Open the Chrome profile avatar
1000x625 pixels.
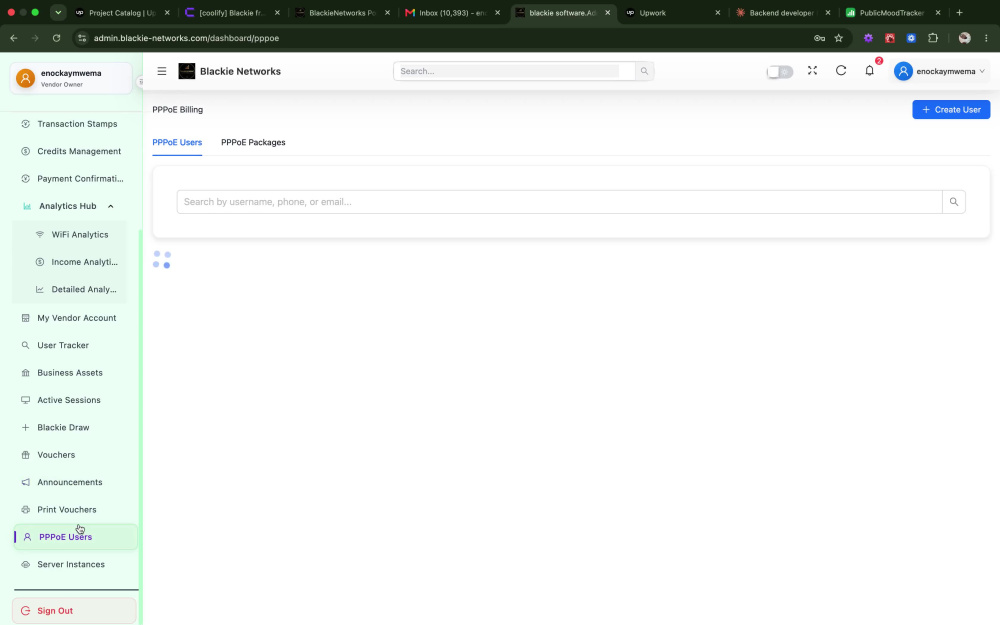click(x=964, y=38)
